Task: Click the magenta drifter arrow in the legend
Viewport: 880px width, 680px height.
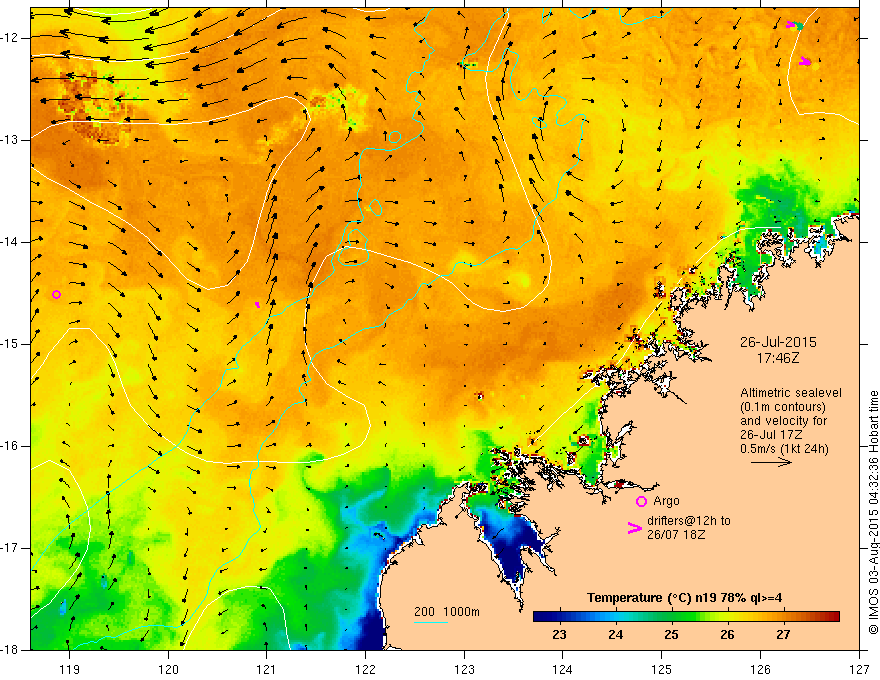Action: (634, 527)
